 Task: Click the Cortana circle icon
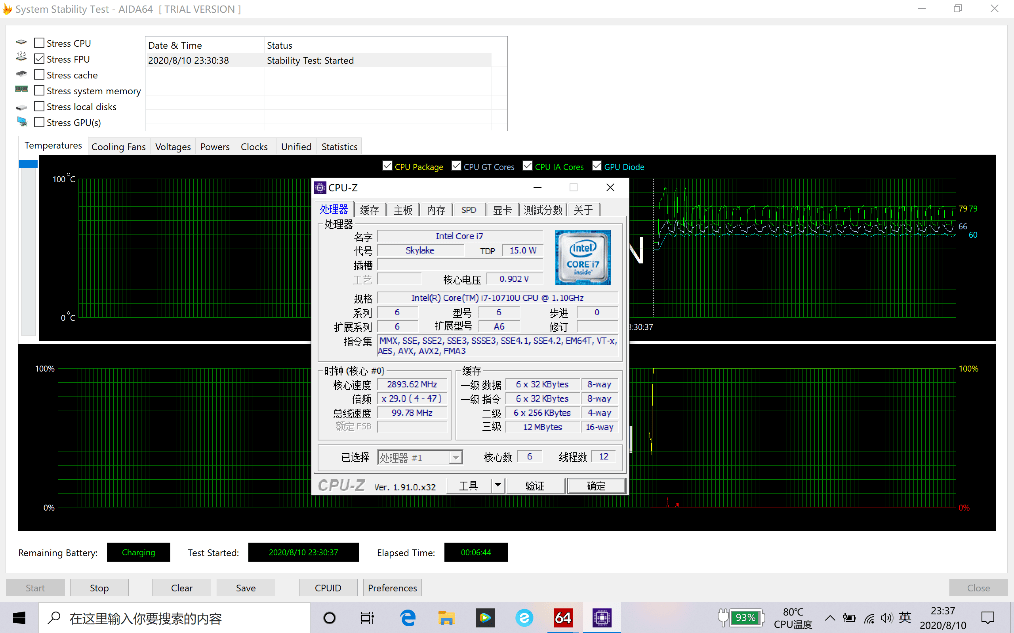tap(330, 618)
